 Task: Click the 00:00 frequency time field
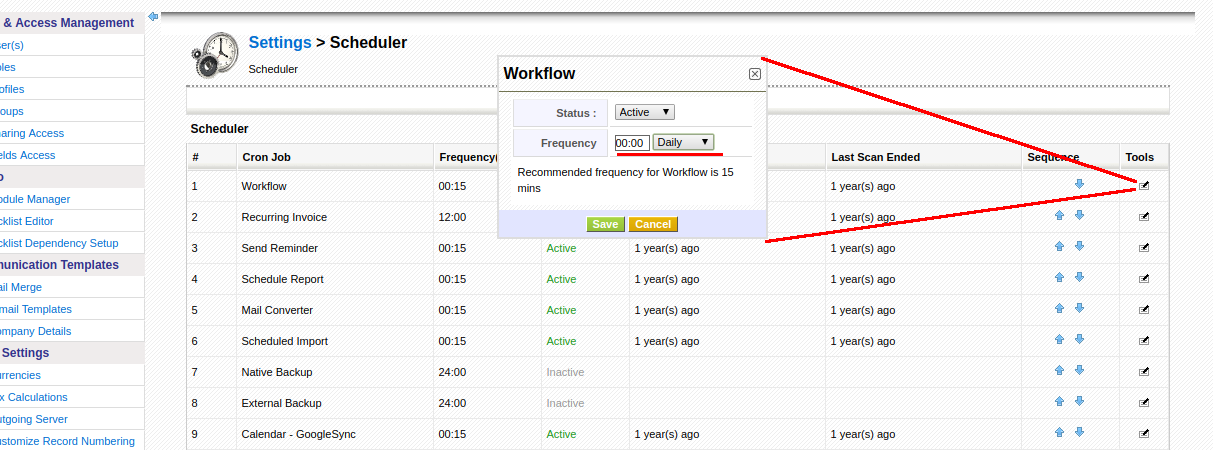coord(632,143)
